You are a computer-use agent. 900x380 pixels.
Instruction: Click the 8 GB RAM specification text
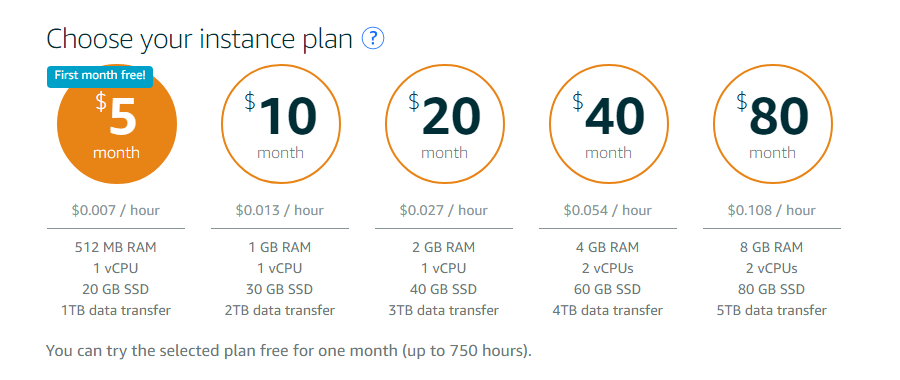pyautogui.click(x=772, y=247)
